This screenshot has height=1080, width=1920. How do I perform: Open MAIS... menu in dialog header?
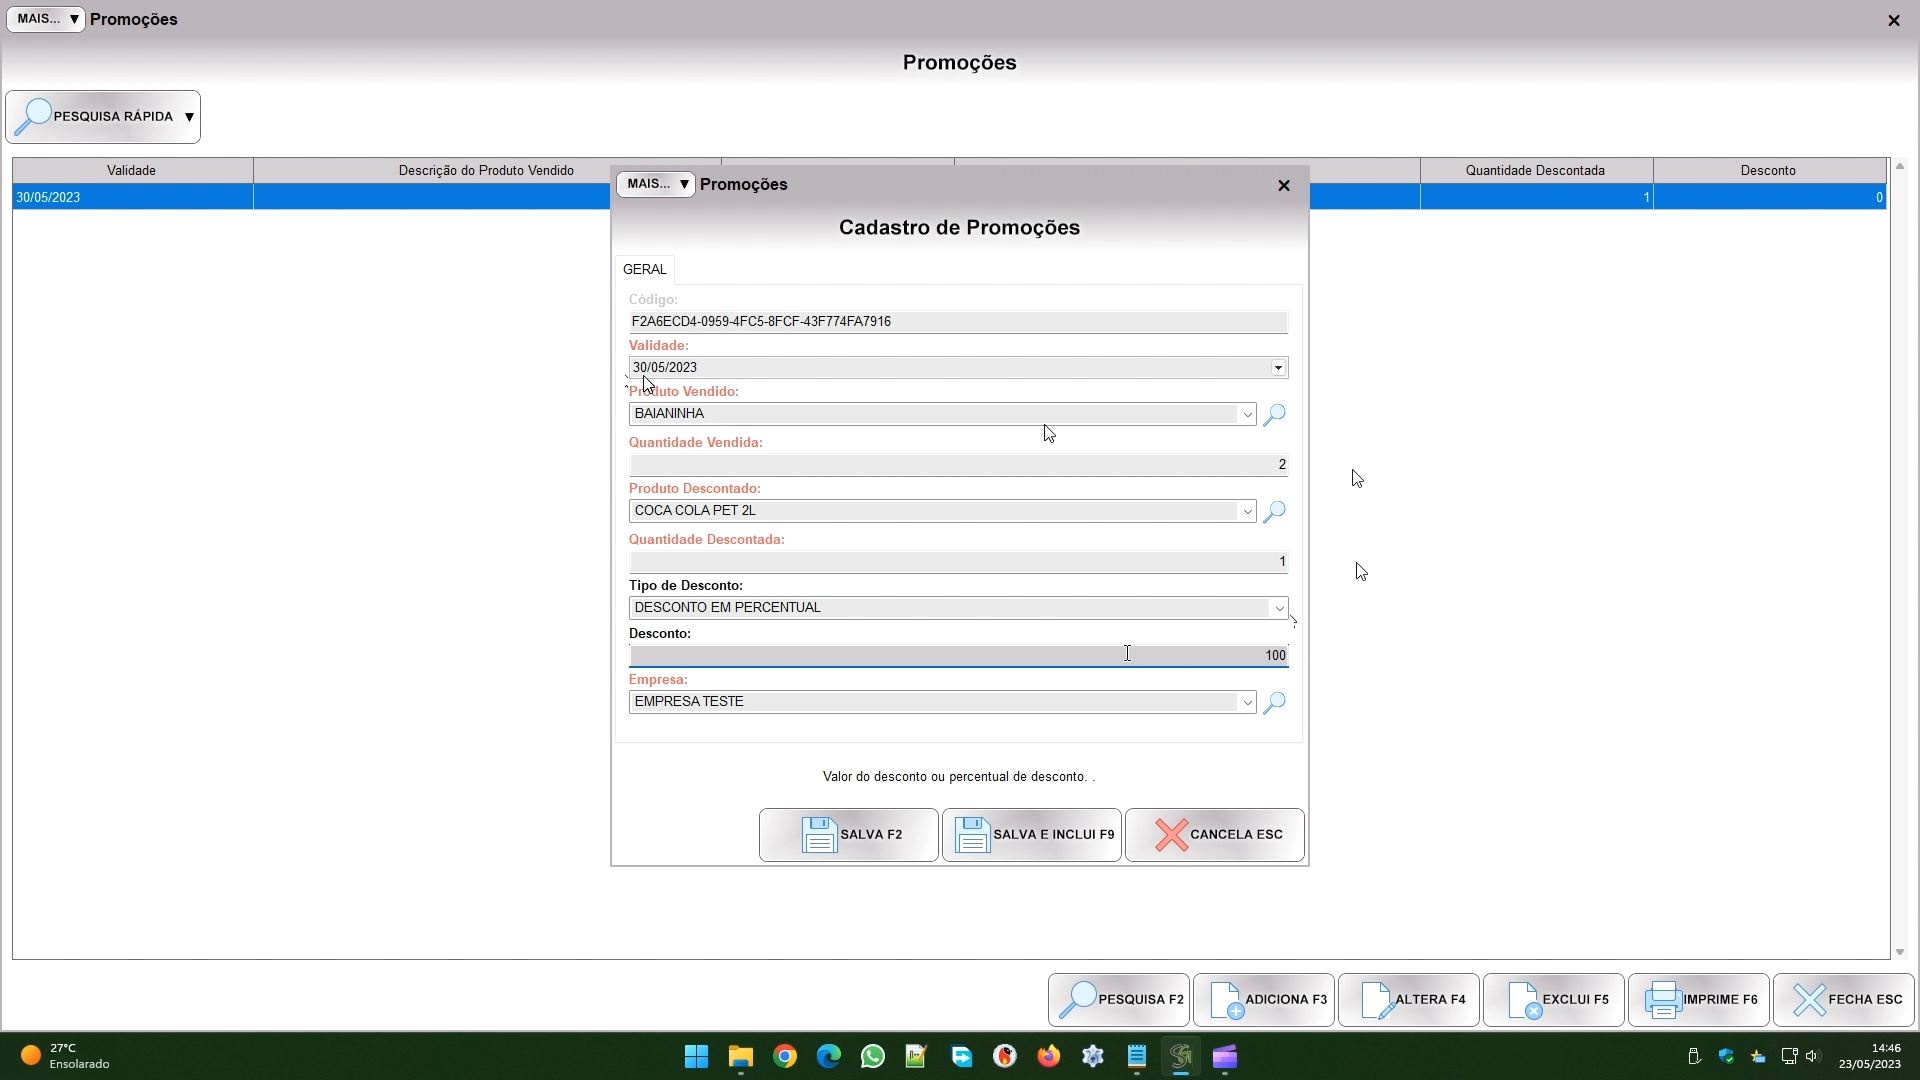click(655, 185)
